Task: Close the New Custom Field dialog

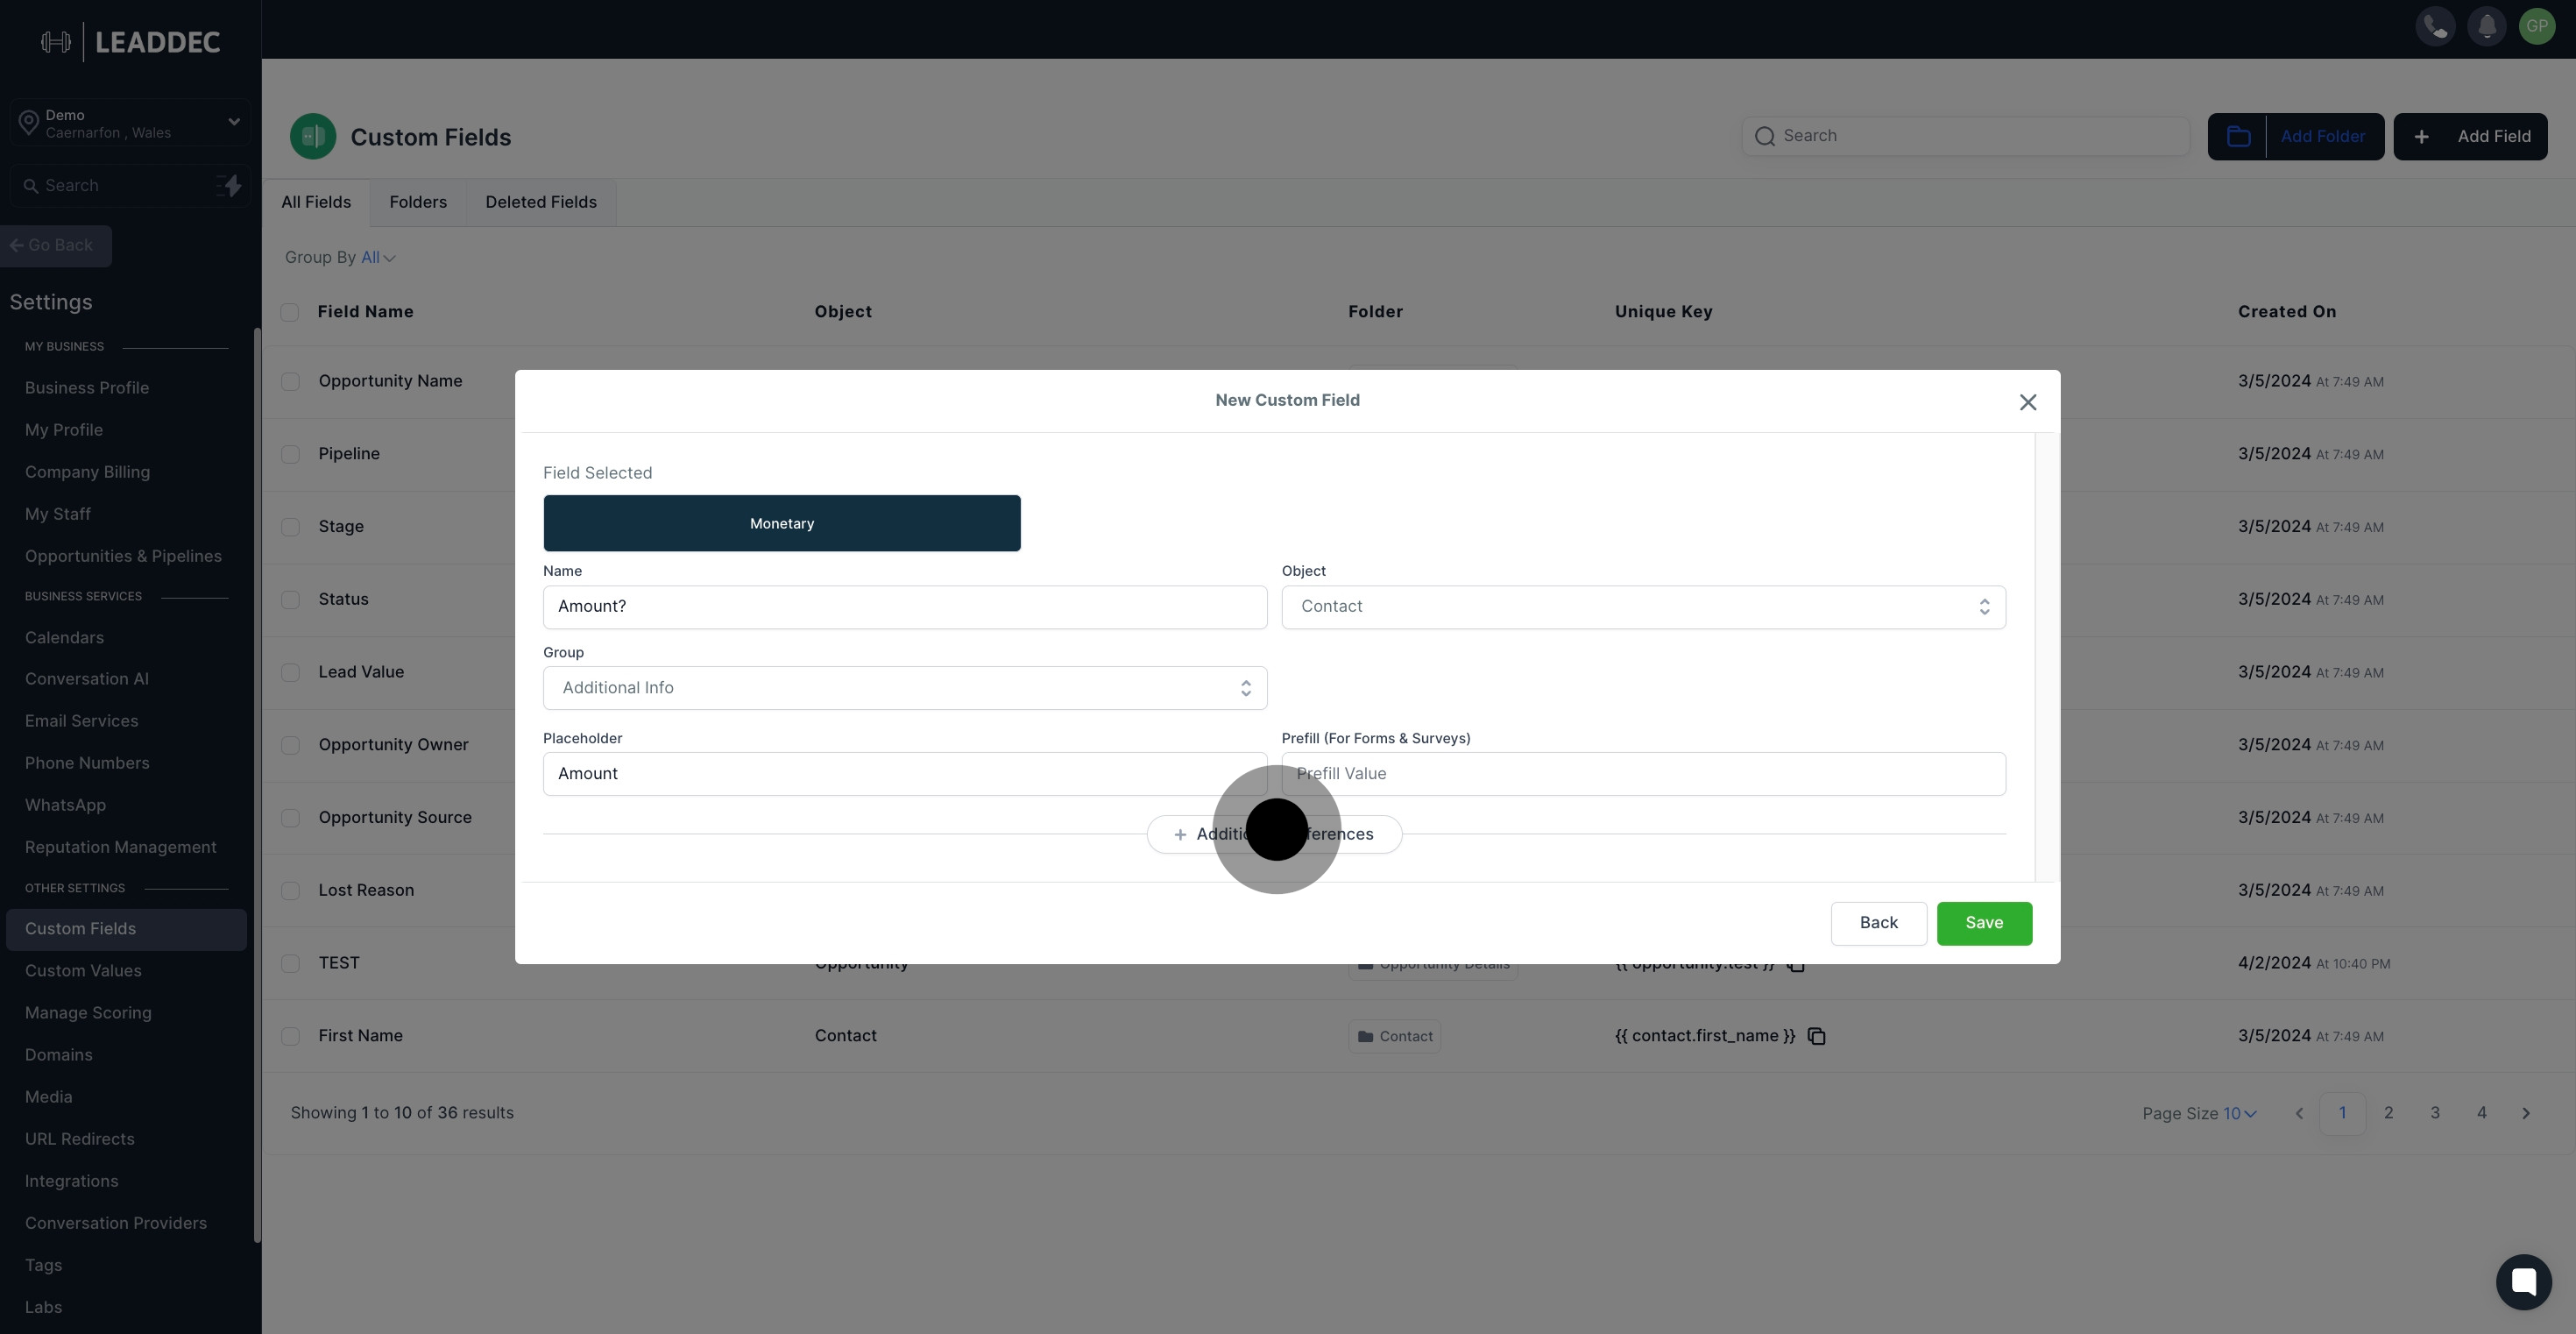Action: 2027,402
